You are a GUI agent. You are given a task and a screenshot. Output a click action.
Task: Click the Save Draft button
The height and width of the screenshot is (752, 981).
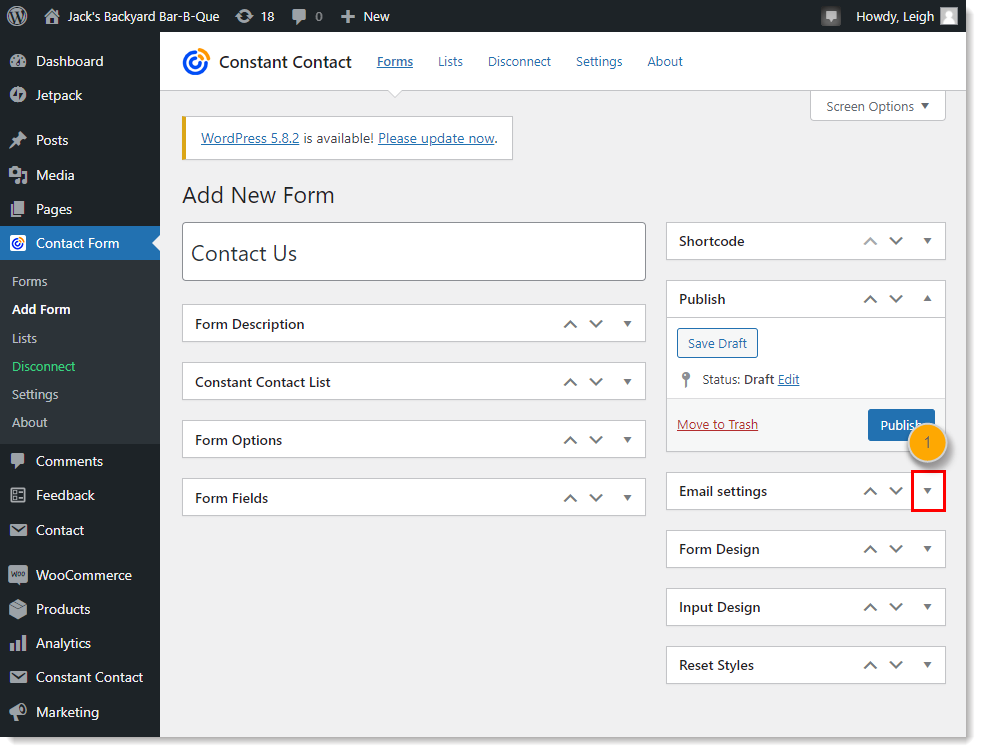[718, 343]
